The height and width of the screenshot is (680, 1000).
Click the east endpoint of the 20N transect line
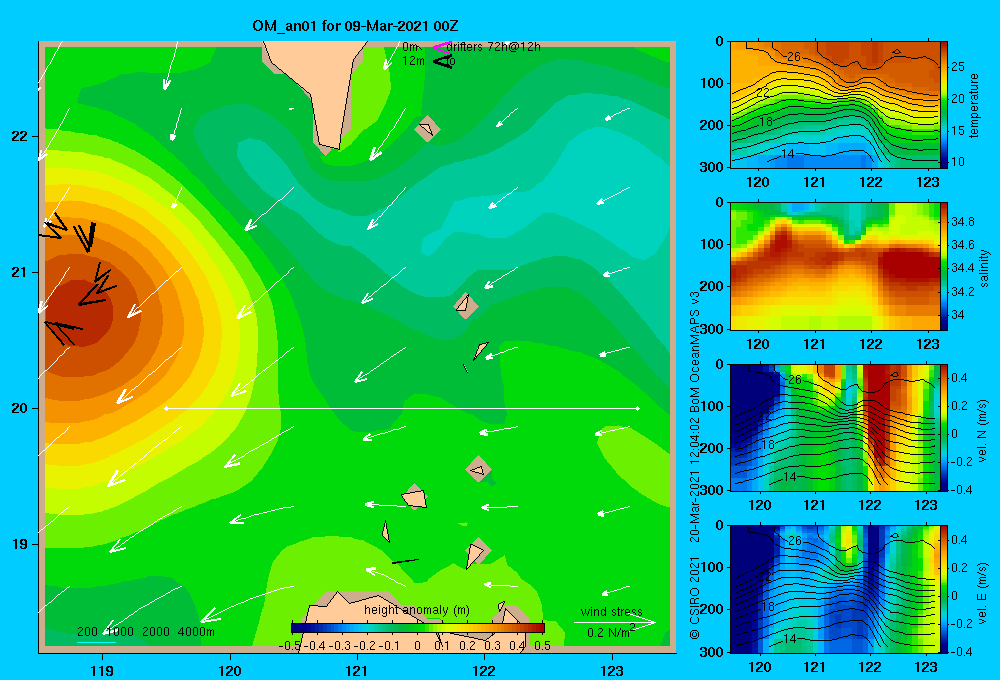coord(638,408)
